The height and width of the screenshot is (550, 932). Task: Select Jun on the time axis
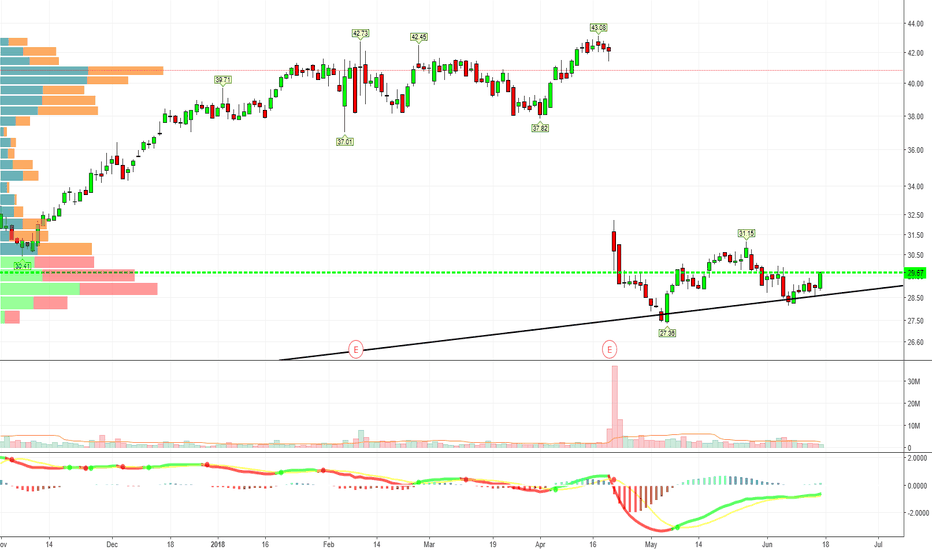767,544
